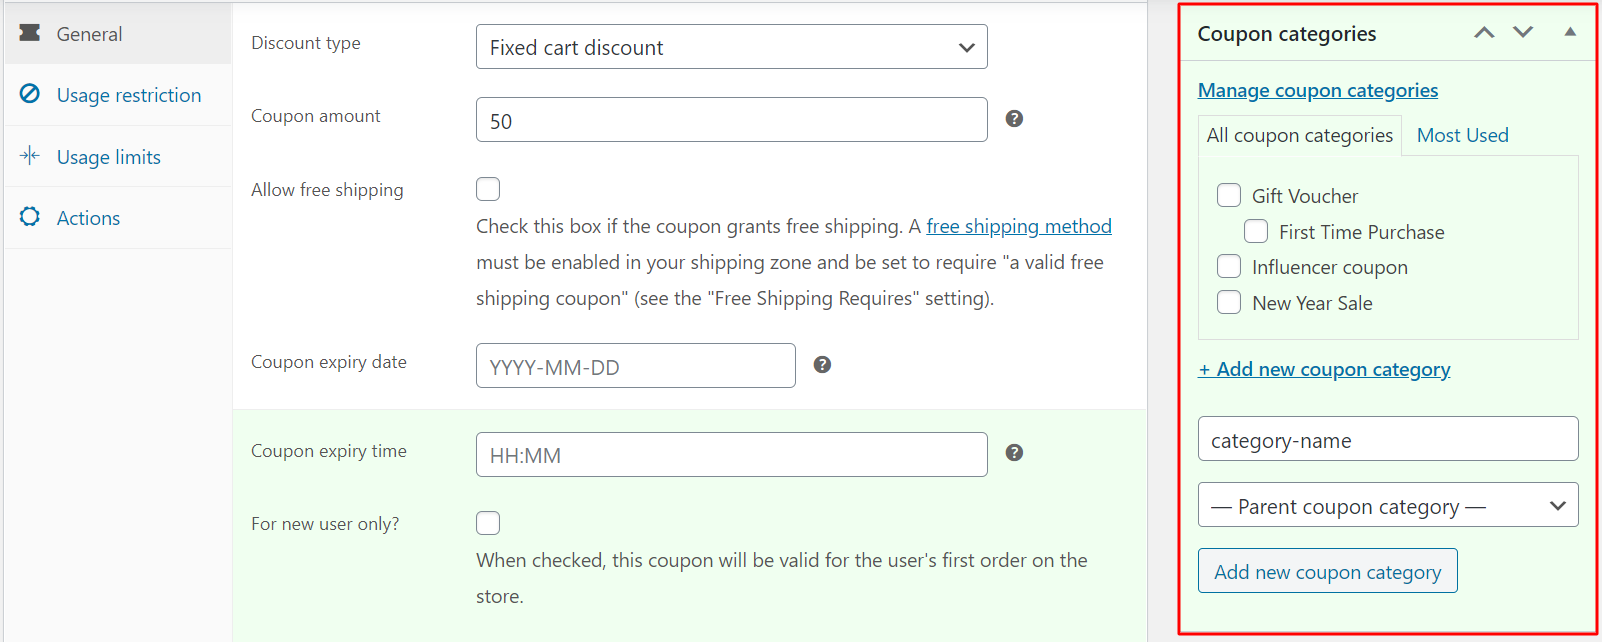1602x642 pixels.
Task: Open the Usage limits tab
Action: [x=108, y=157]
